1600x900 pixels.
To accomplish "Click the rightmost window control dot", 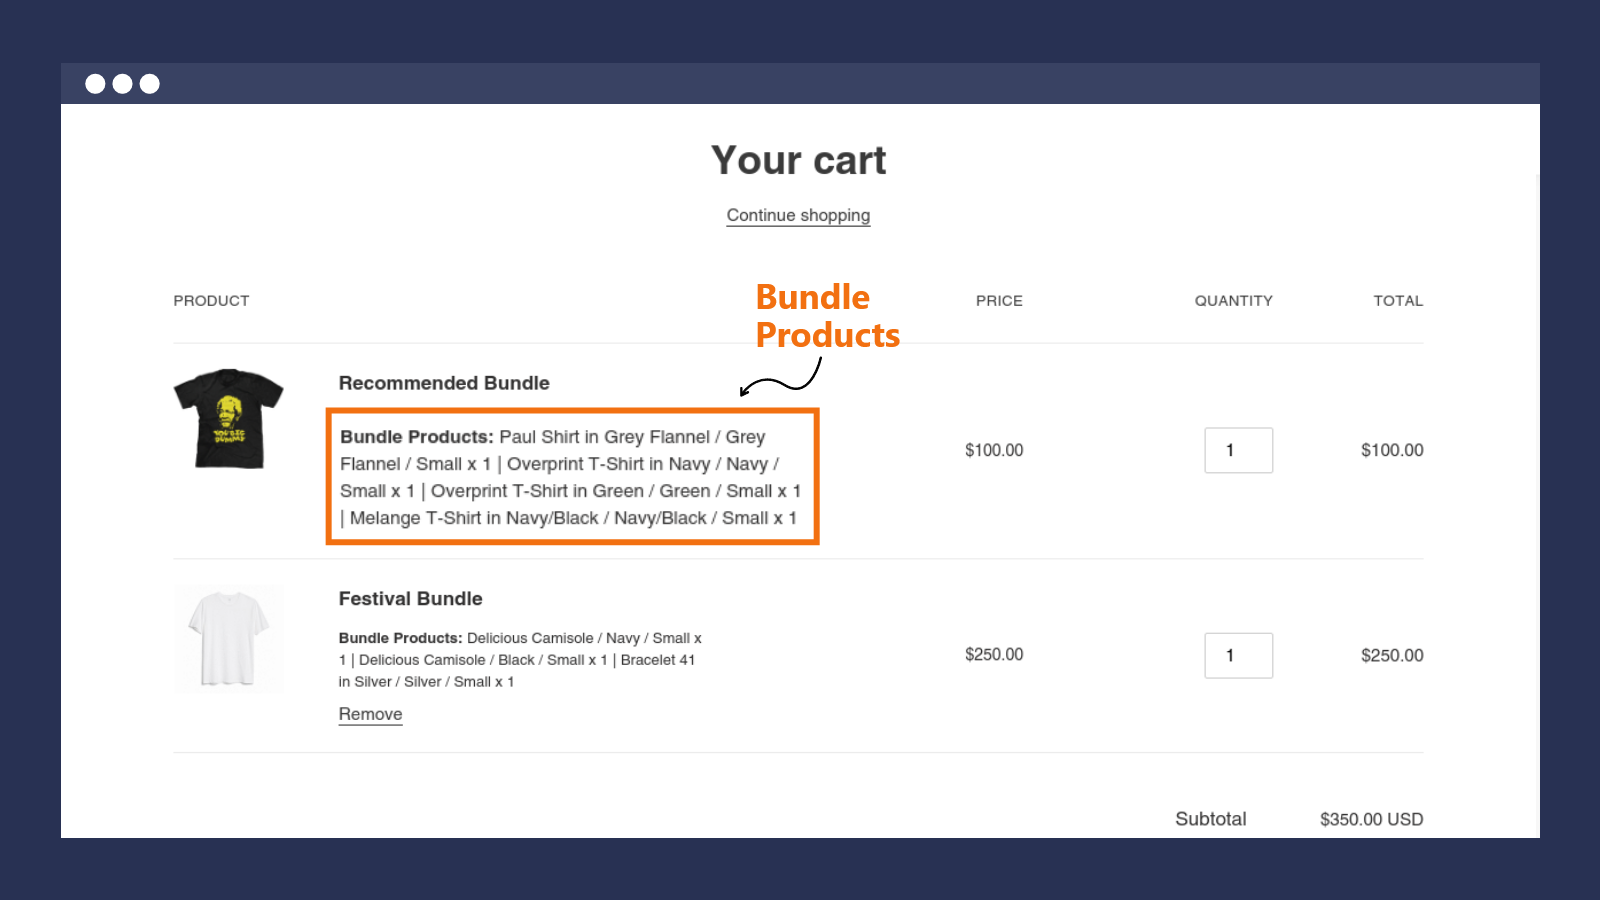I will (x=149, y=83).
